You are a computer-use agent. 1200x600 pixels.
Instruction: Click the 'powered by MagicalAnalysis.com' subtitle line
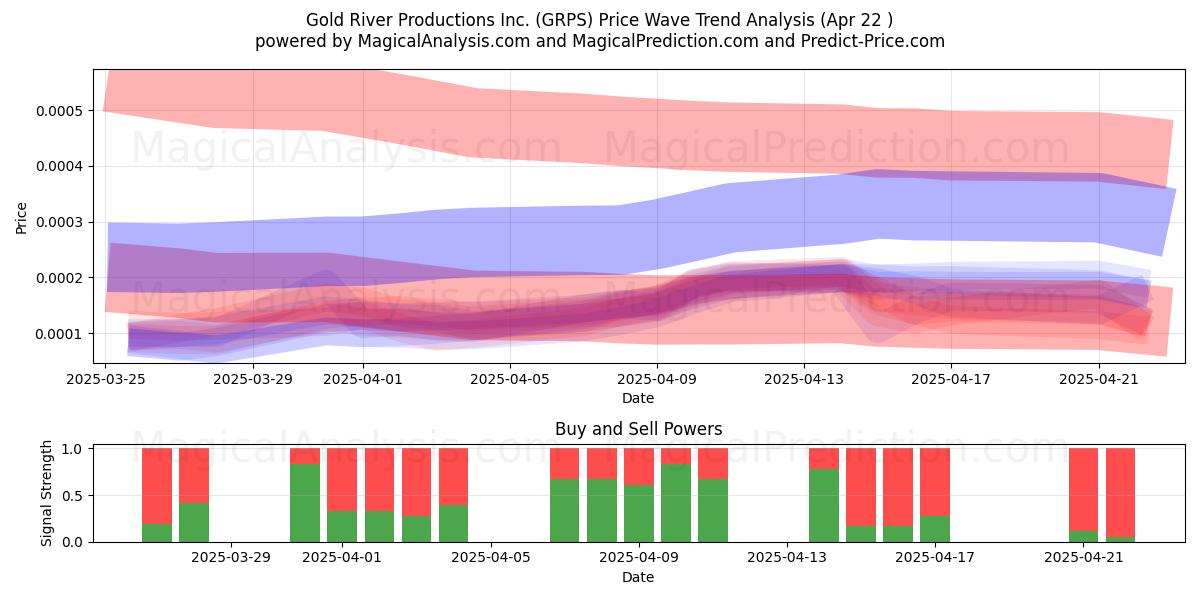(599, 41)
